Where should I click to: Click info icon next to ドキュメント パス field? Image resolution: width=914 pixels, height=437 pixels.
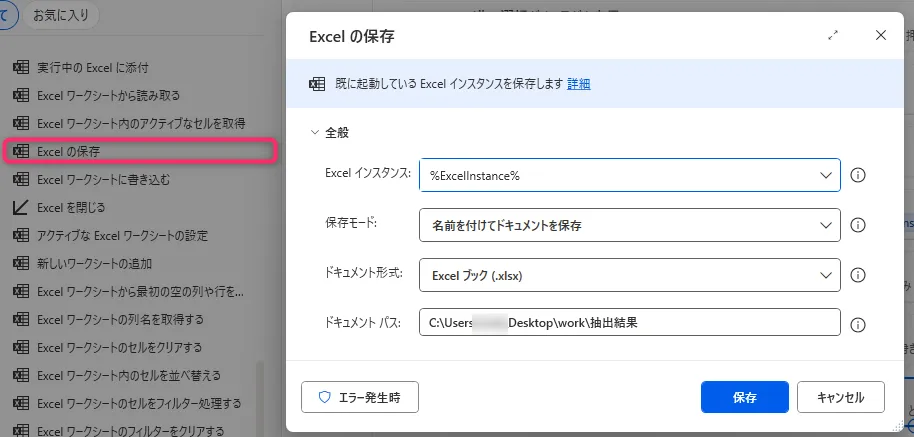(857, 324)
